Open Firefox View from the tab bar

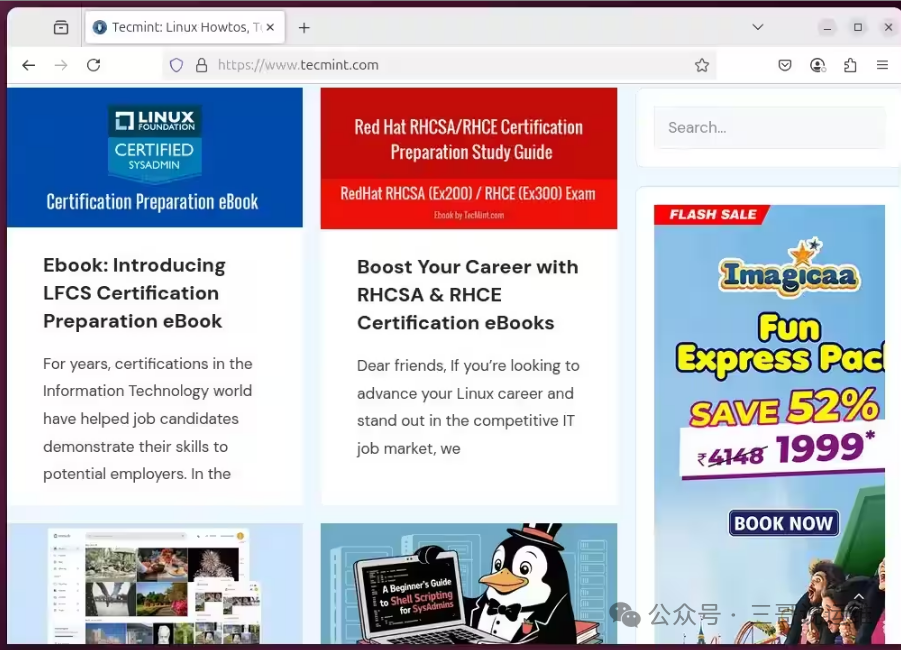61,28
